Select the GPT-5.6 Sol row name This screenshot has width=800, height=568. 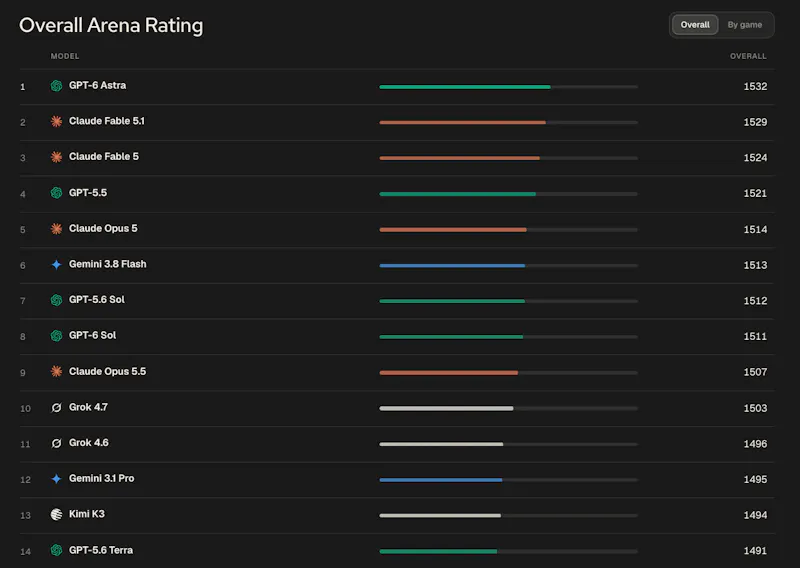(96, 300)
